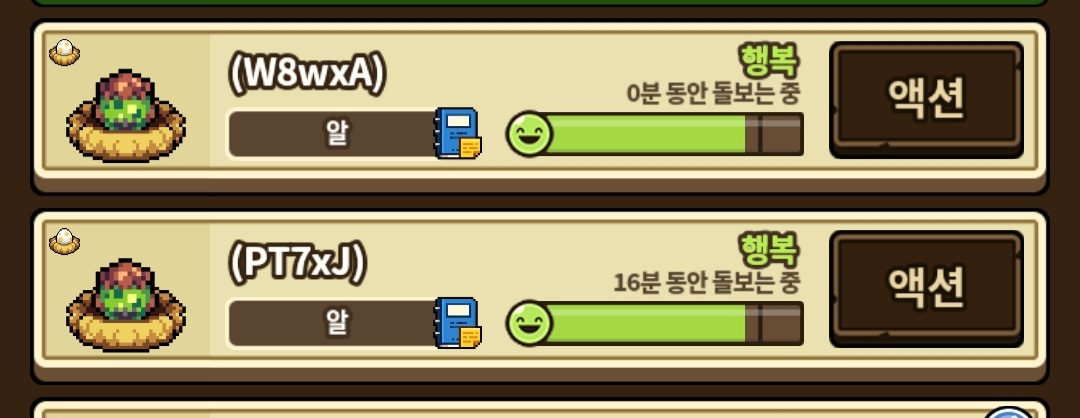Click the 행복 status label on W8wxA row
Image resolution: width=1080 pixels, height=418 pixels.
[770, 61]
